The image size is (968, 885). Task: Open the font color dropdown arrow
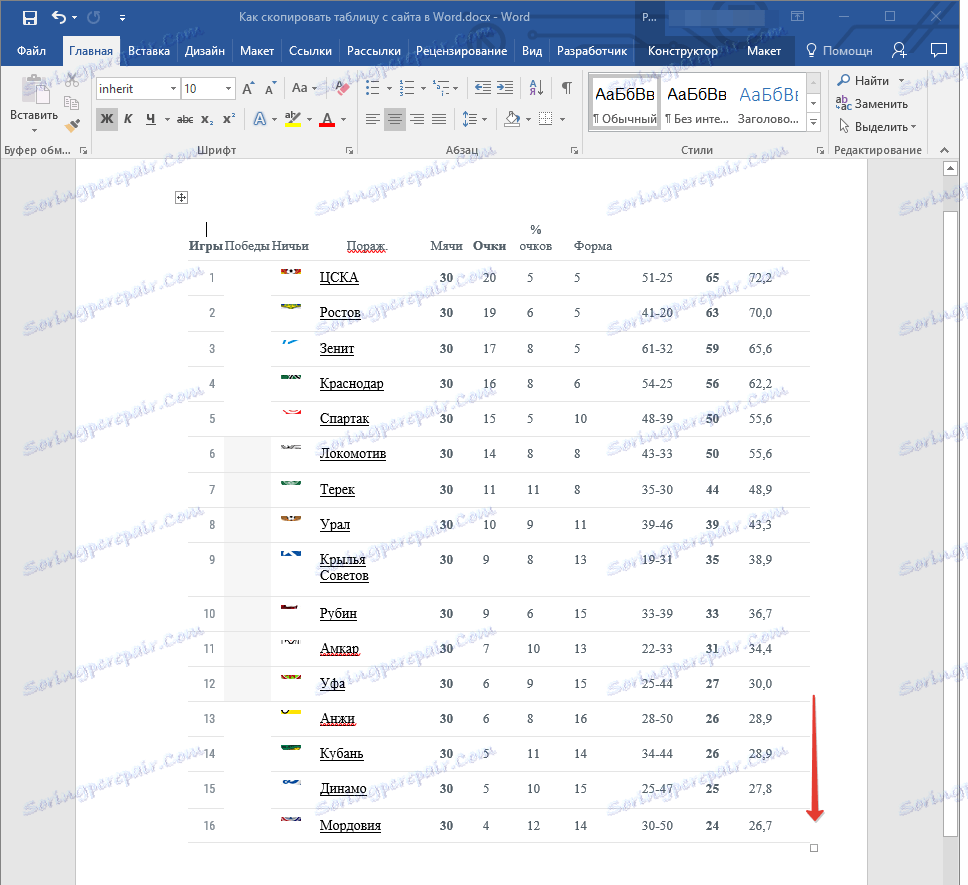click(x=343, y=119)
